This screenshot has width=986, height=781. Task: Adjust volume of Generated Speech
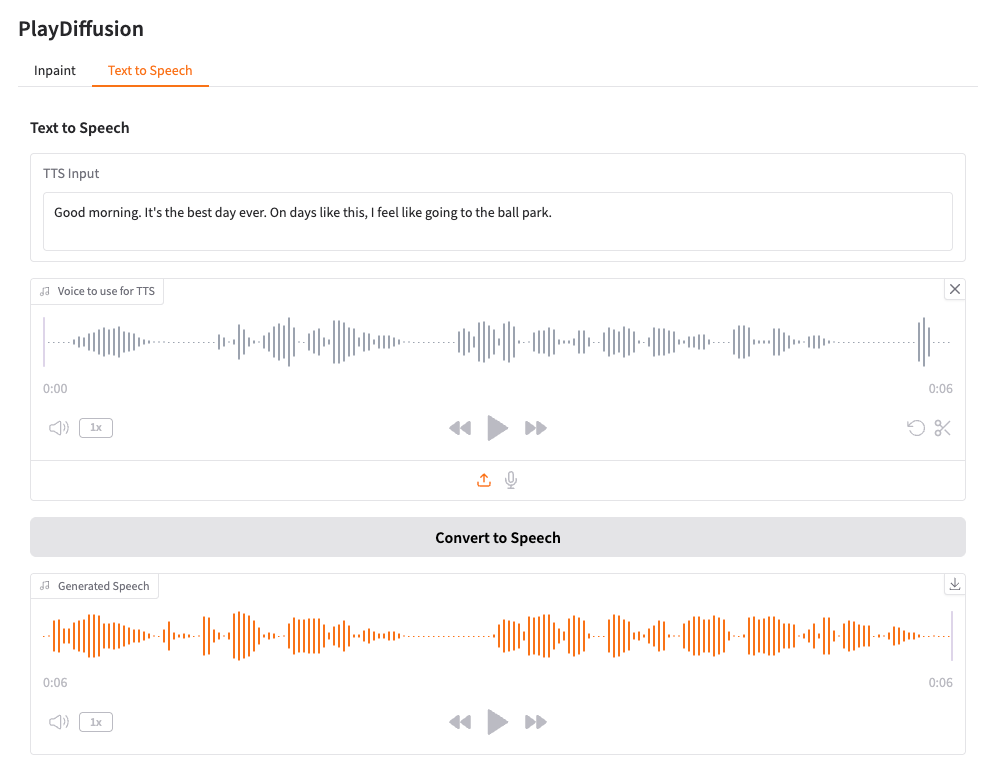click(x=58, y=722)
